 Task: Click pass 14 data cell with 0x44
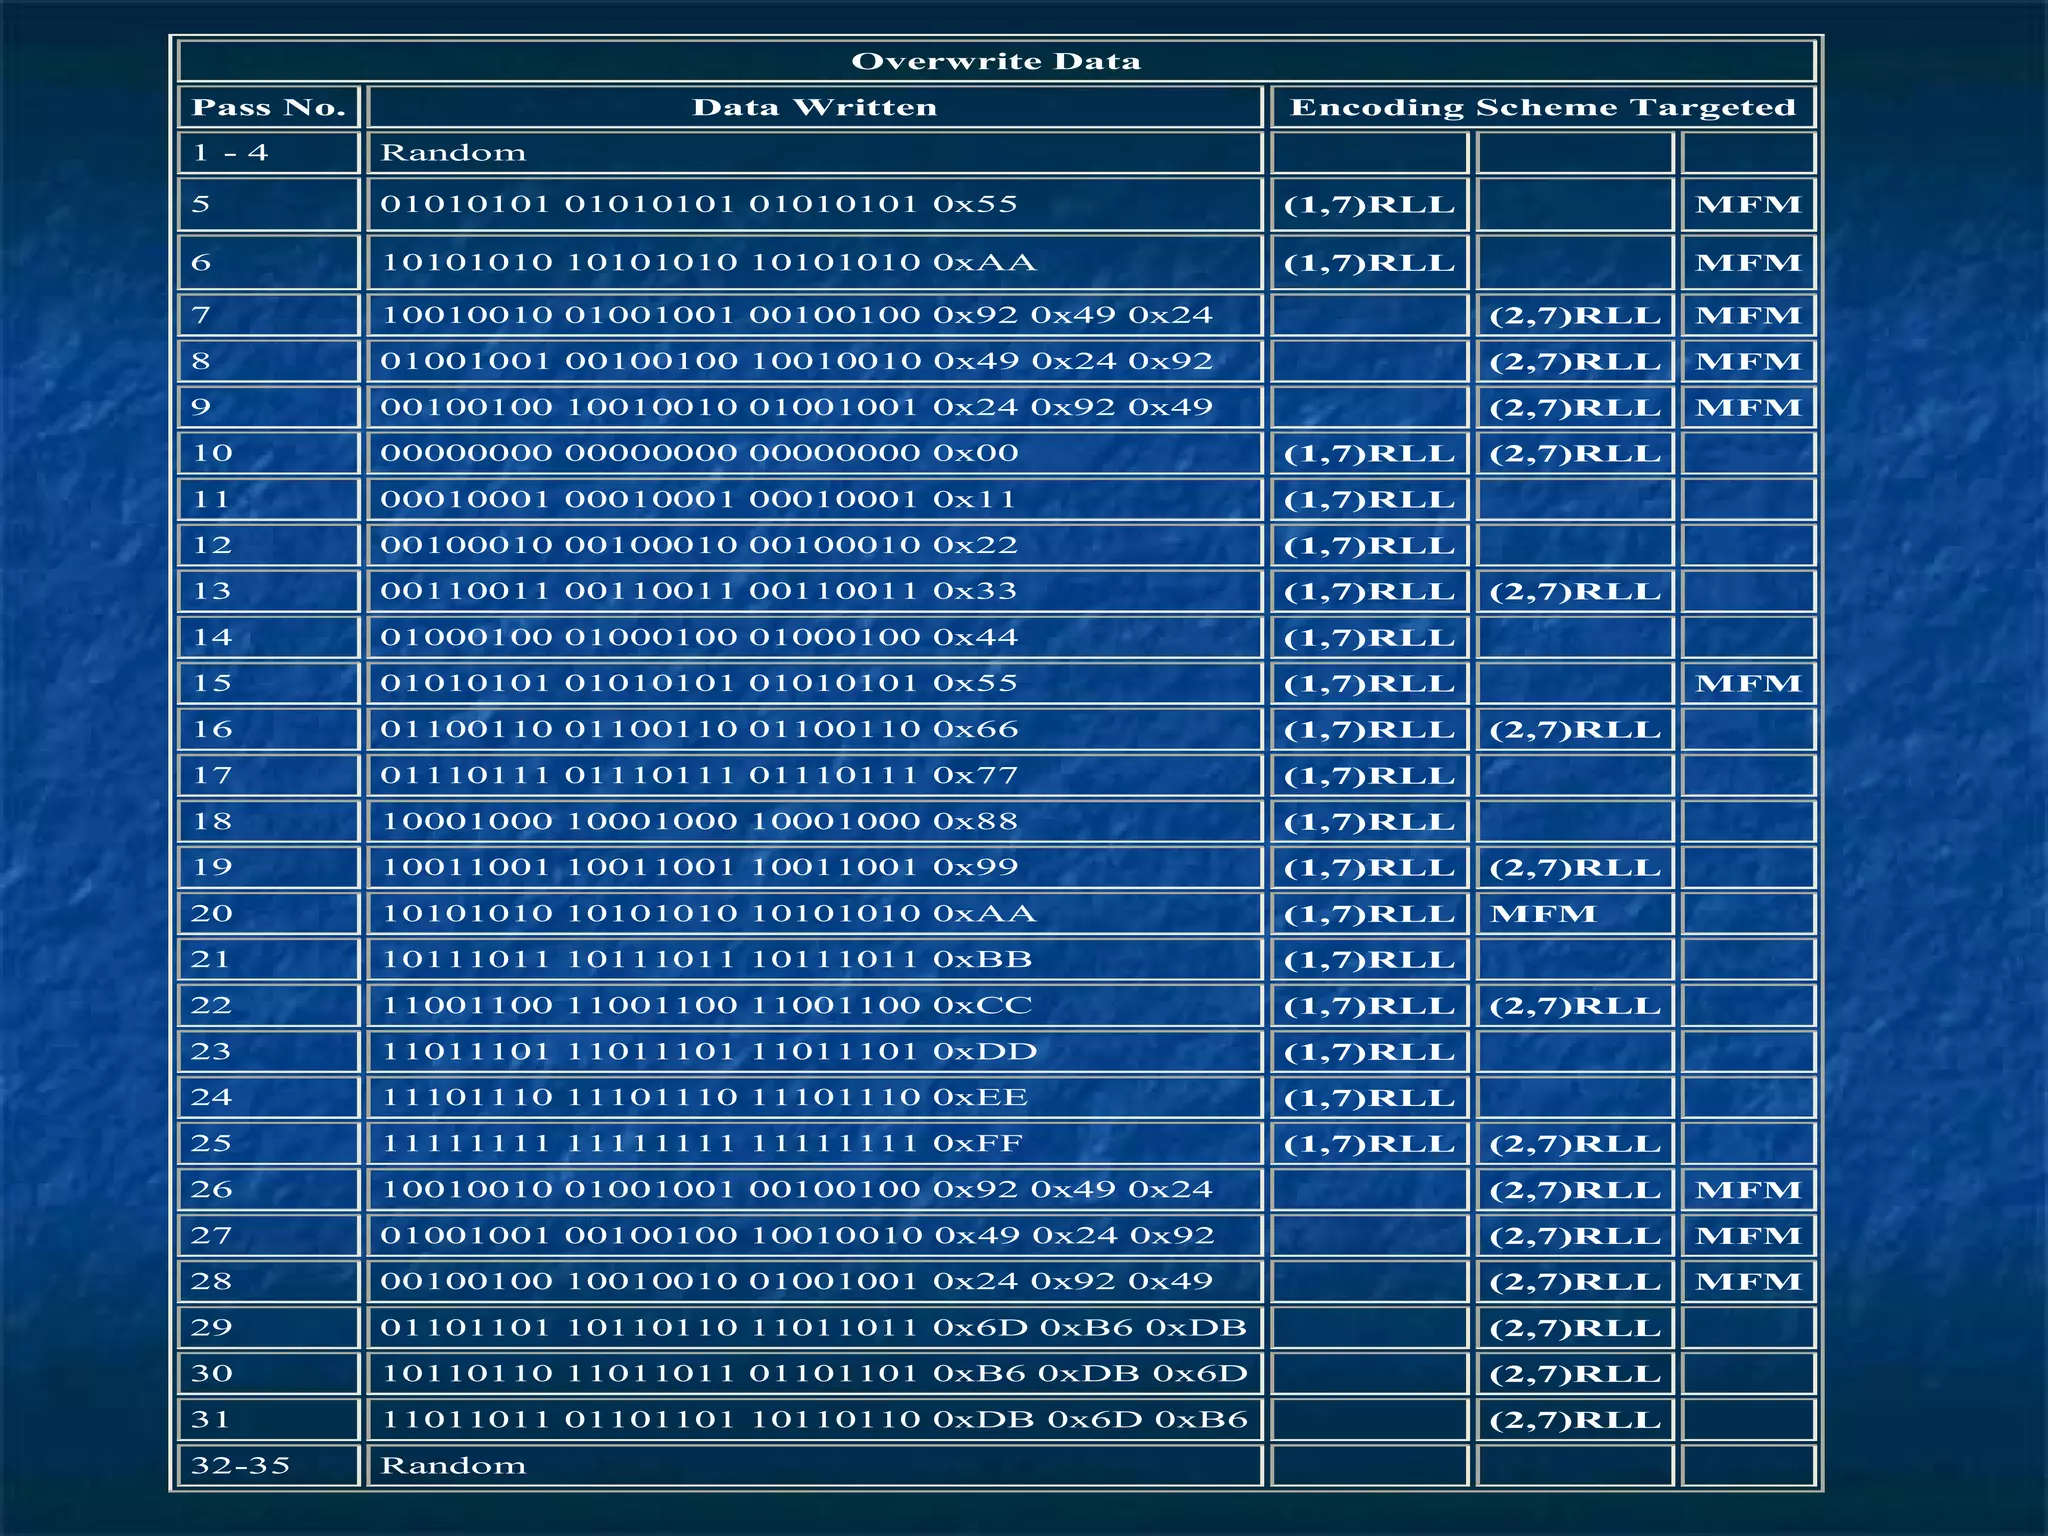815,637
